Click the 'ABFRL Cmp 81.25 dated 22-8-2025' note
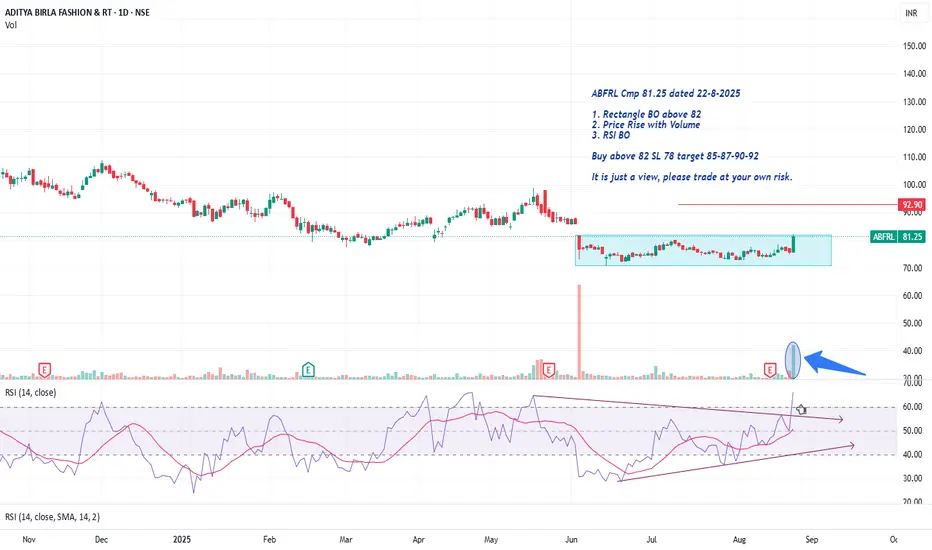 click(x=666, y=93)
